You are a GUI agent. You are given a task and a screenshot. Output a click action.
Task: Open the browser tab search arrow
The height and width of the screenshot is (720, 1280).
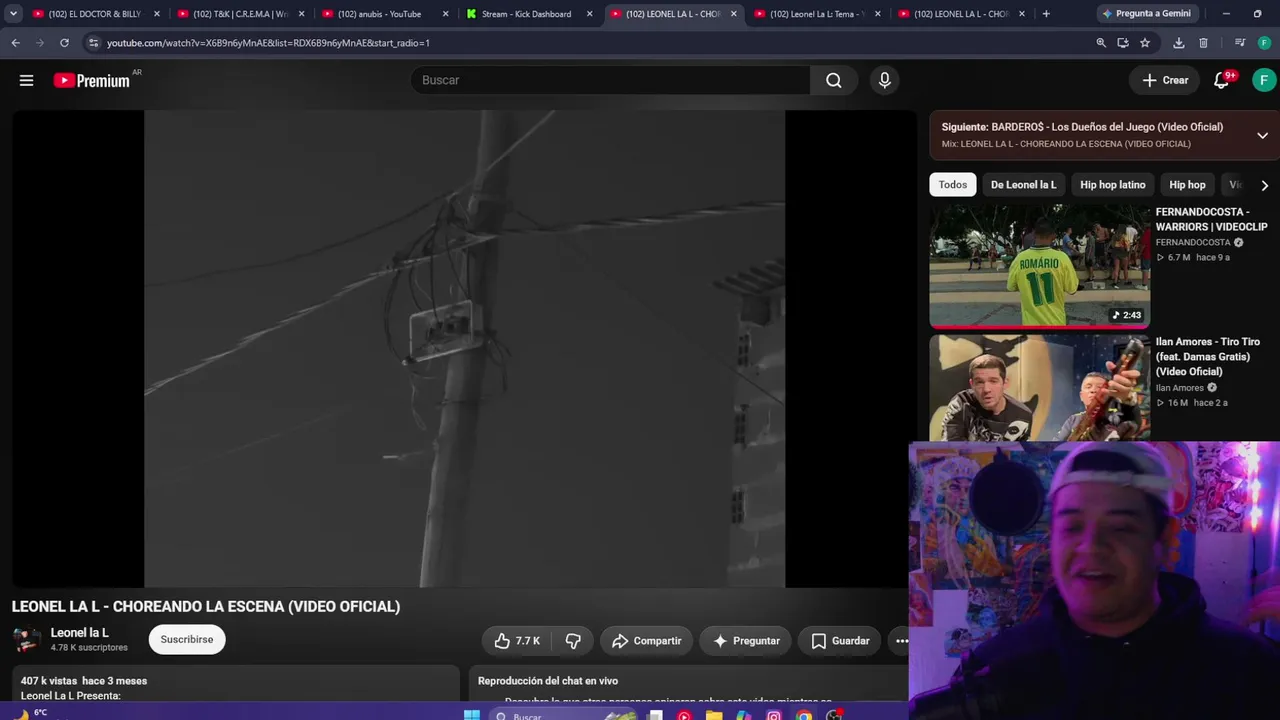tap(13, 14)
